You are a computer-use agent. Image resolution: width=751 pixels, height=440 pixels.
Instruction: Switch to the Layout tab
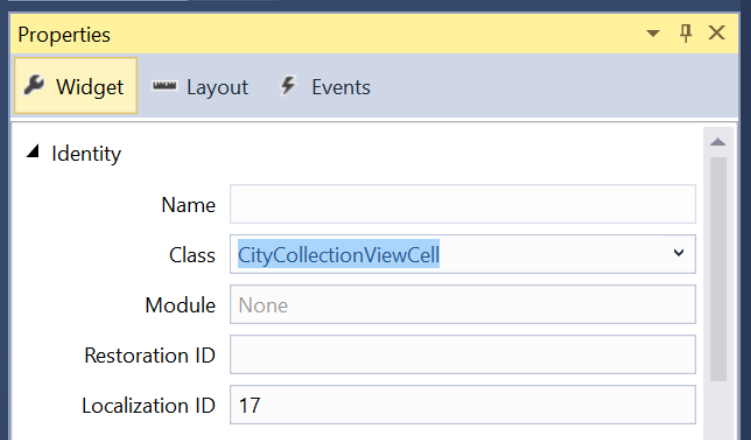click(200, 87)
